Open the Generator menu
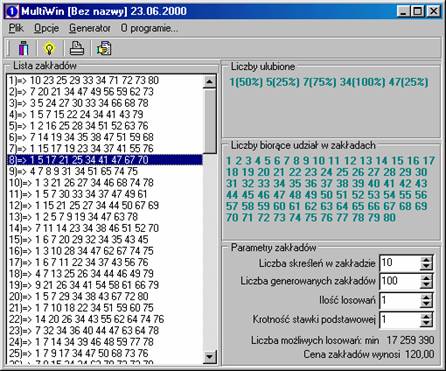 click(x=90, y=28)
